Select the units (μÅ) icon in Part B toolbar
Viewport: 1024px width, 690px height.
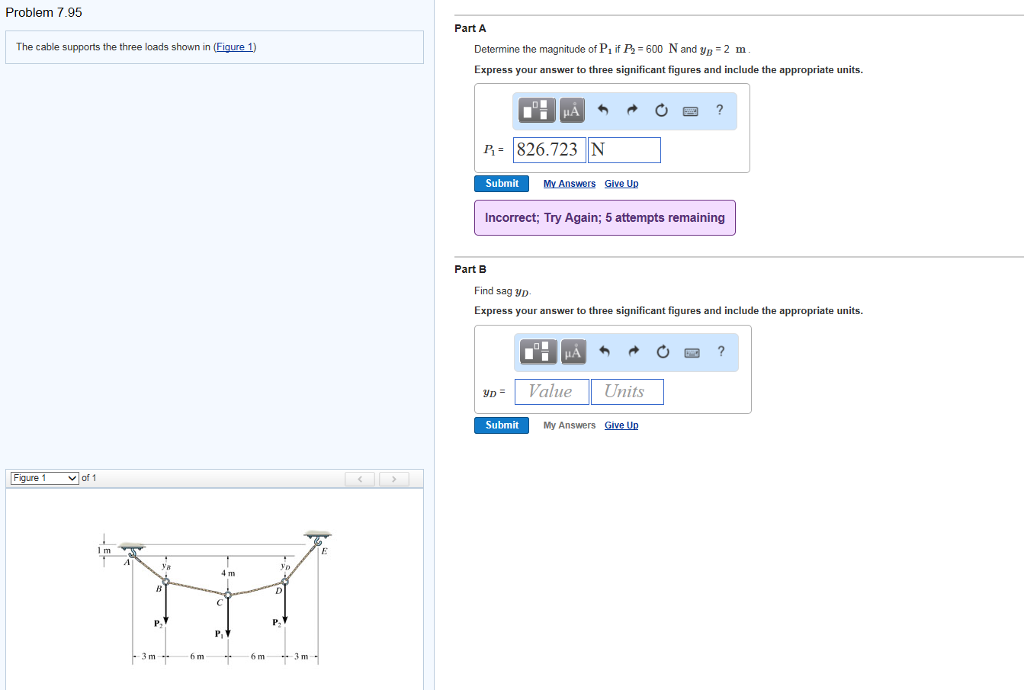pyautogui.click(x=572, y=352)
